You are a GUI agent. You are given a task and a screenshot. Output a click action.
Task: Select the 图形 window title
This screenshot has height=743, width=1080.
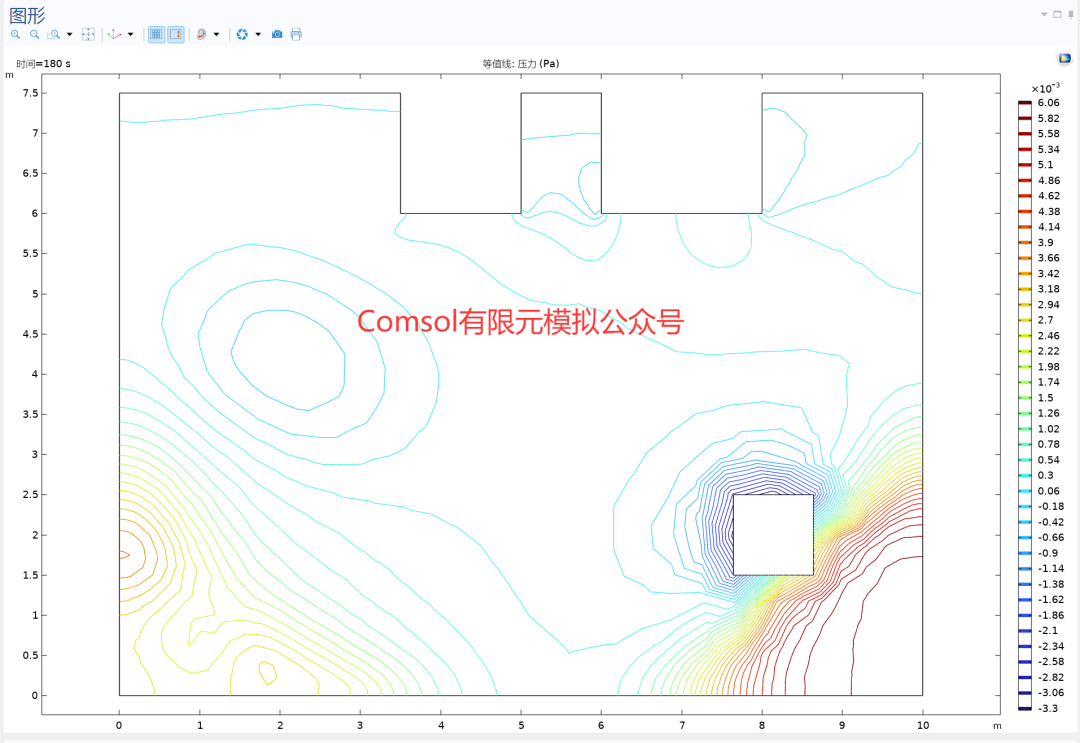[27, 16]
